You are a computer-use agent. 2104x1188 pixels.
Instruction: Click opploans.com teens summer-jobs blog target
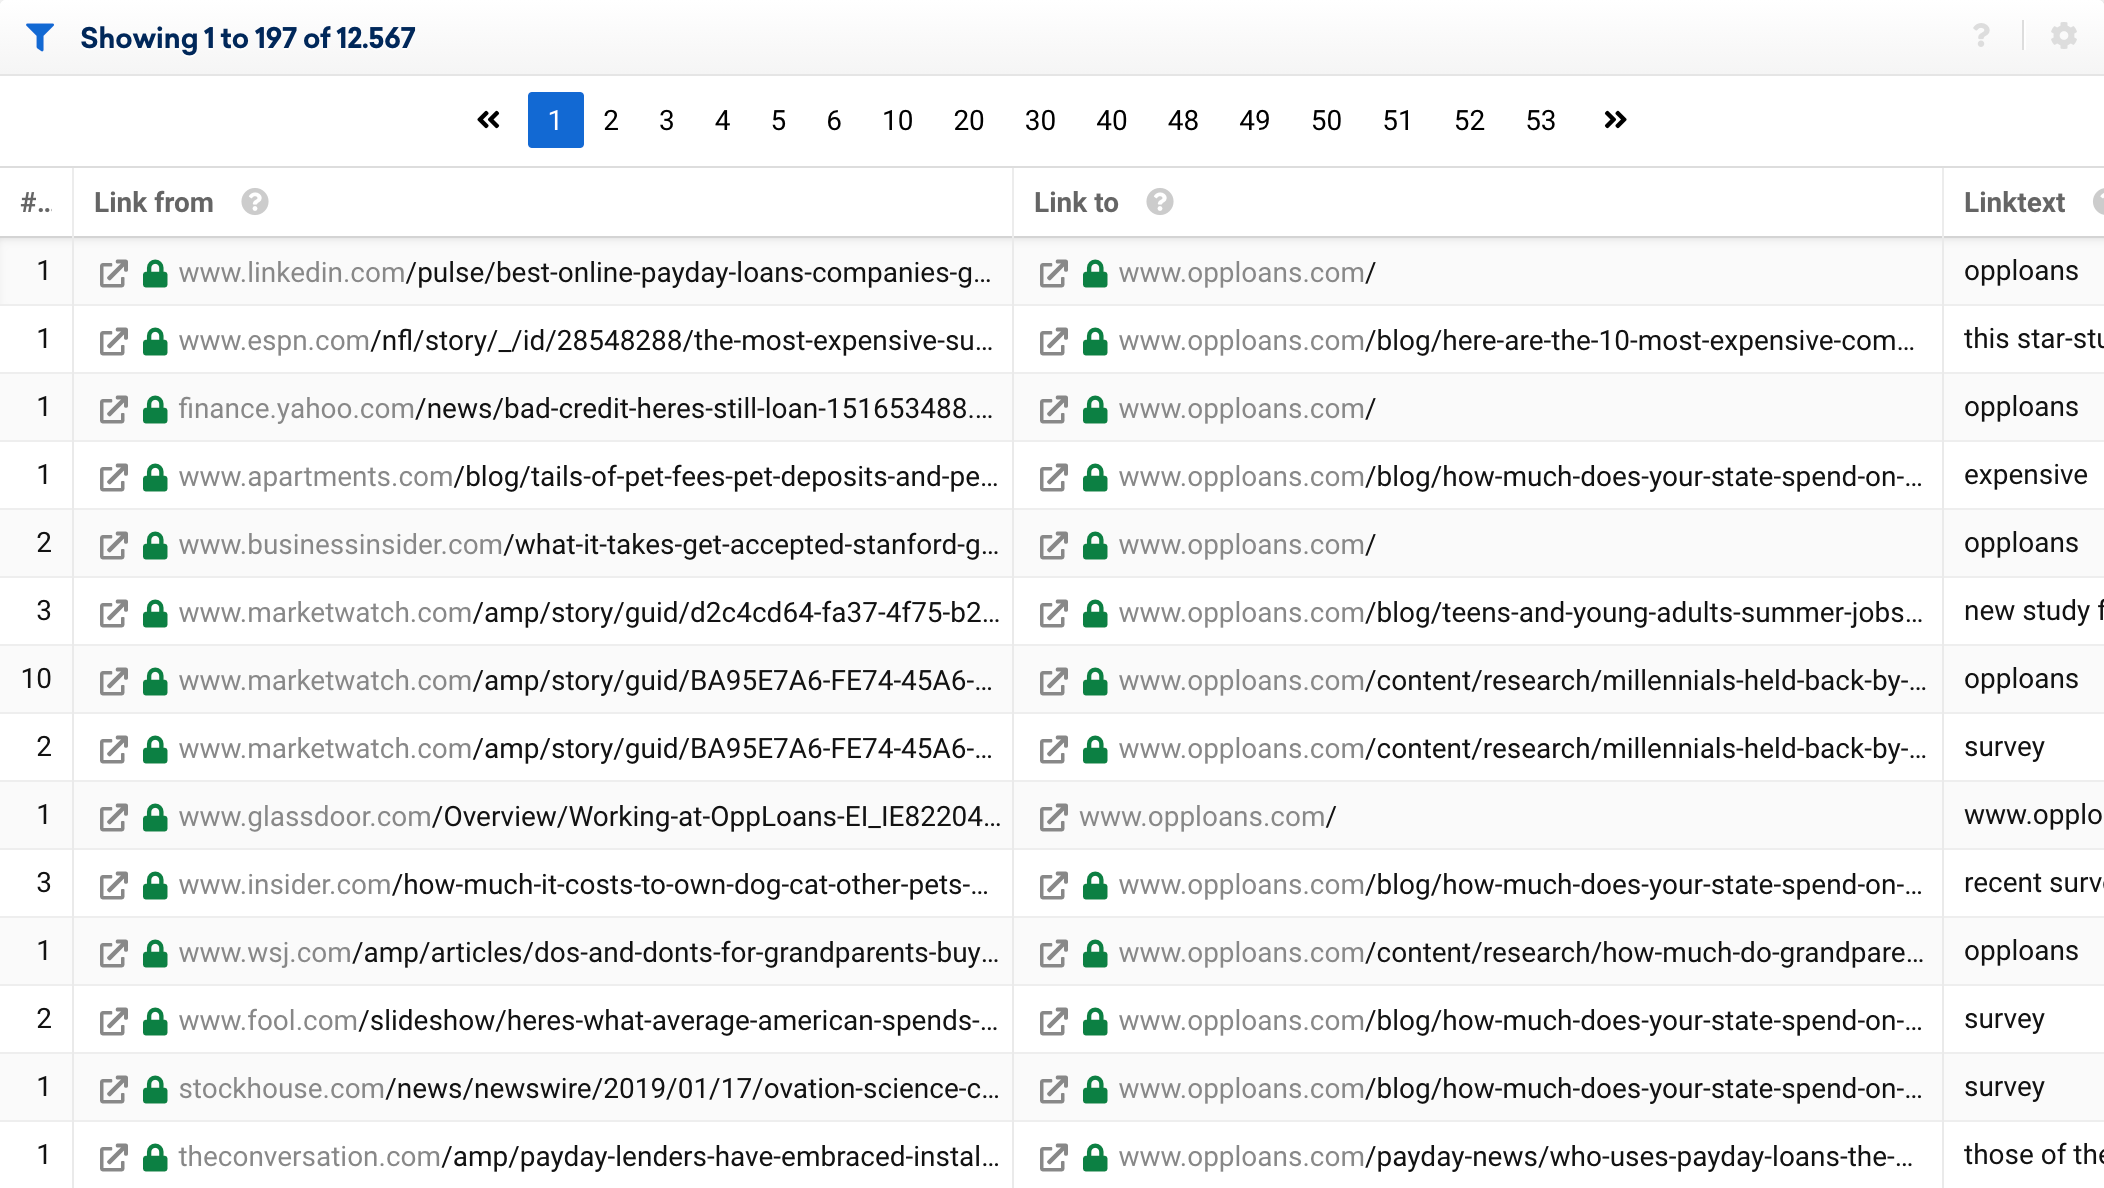point(1521,613)
